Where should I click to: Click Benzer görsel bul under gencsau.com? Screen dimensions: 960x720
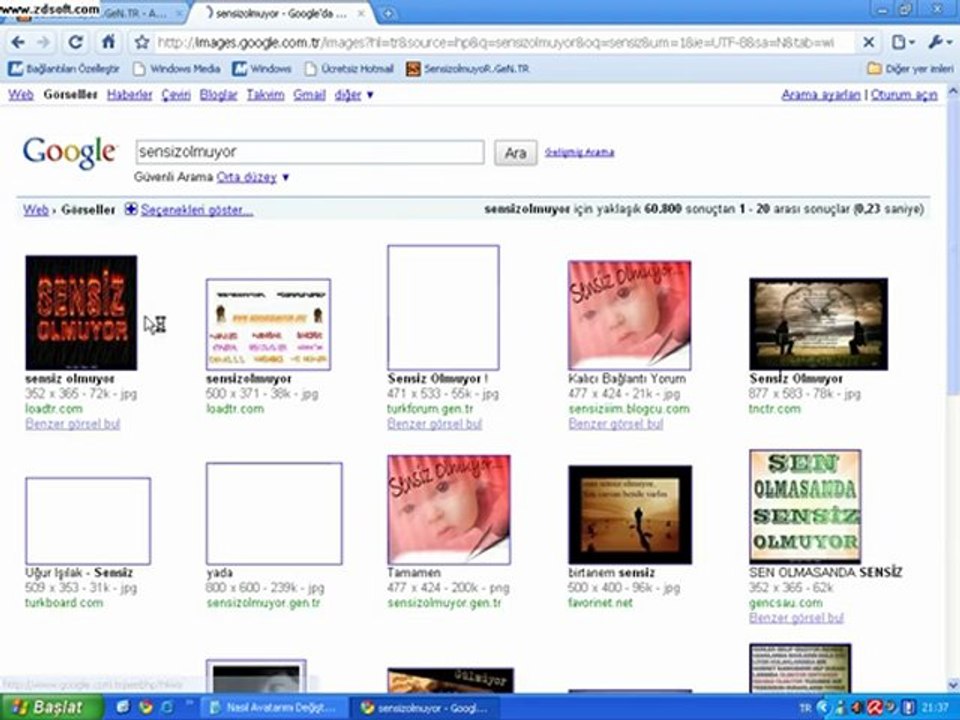(796, 618)
